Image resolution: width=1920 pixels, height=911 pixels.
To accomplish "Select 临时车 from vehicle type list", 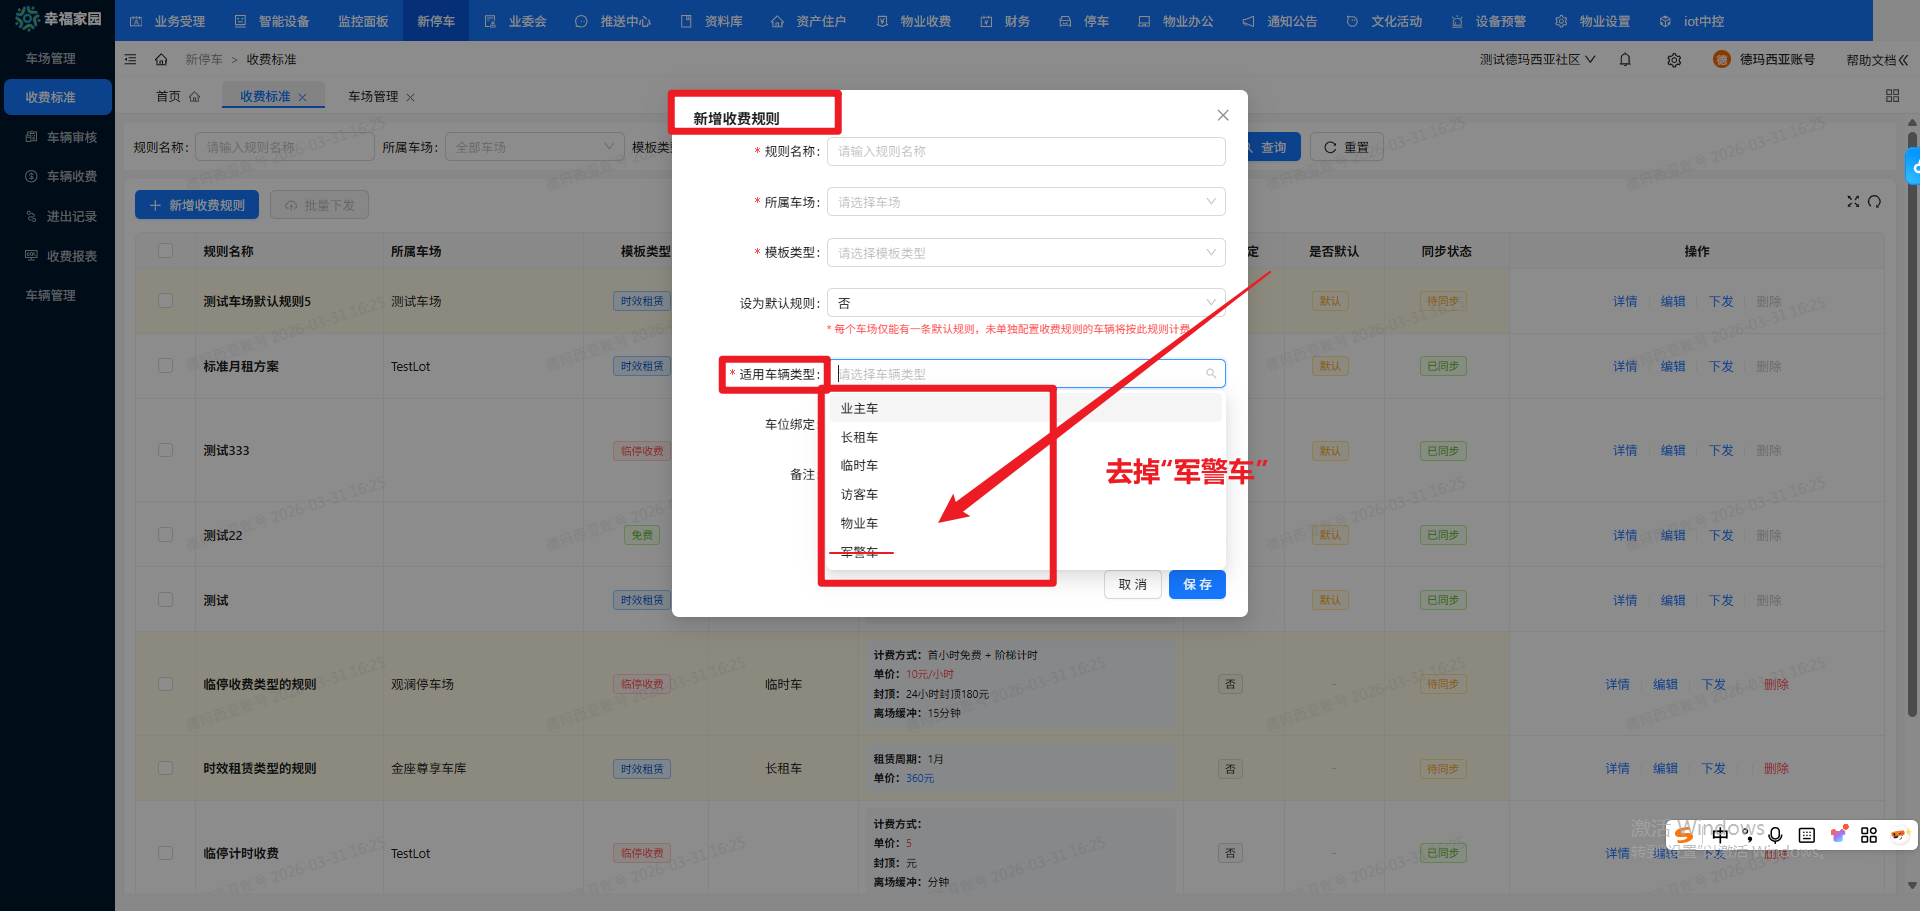I will (859, 466).
